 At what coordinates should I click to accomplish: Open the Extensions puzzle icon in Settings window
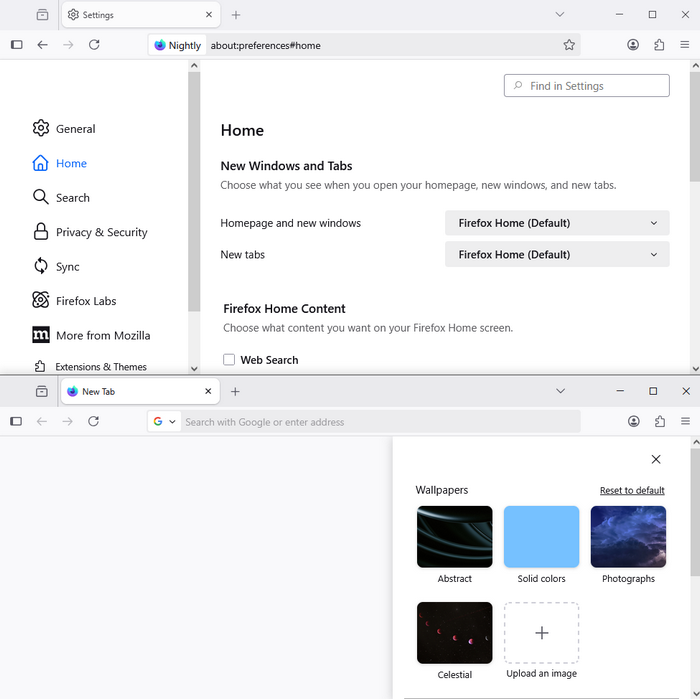[659, 45]
